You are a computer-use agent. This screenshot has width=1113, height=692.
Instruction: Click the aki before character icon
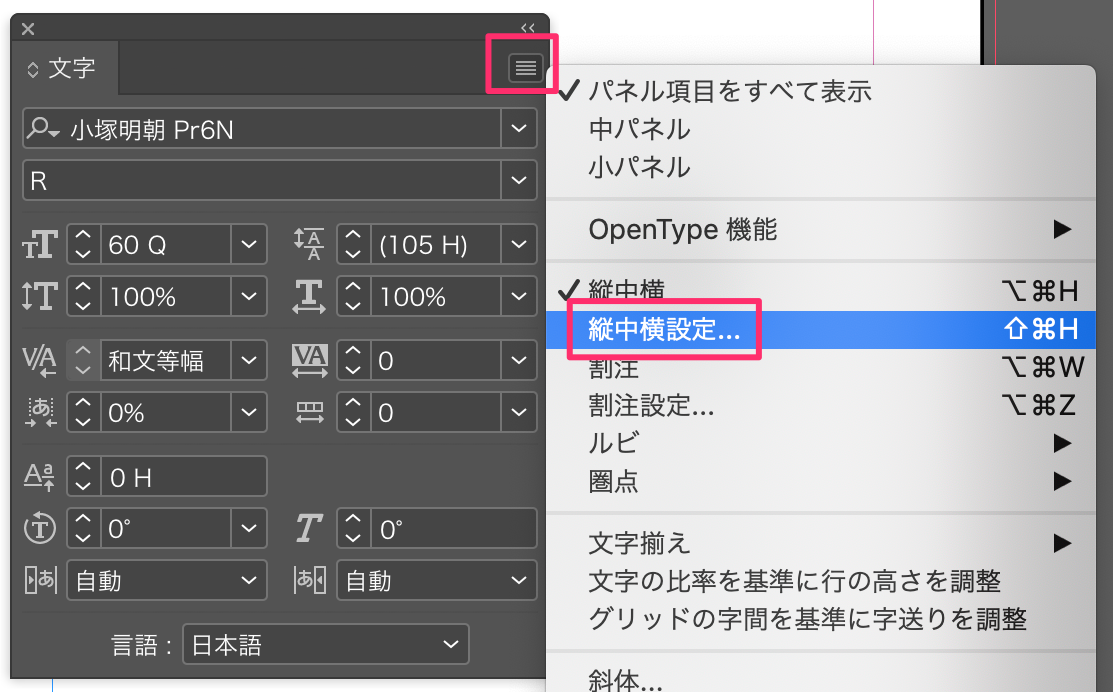[40, 580]
